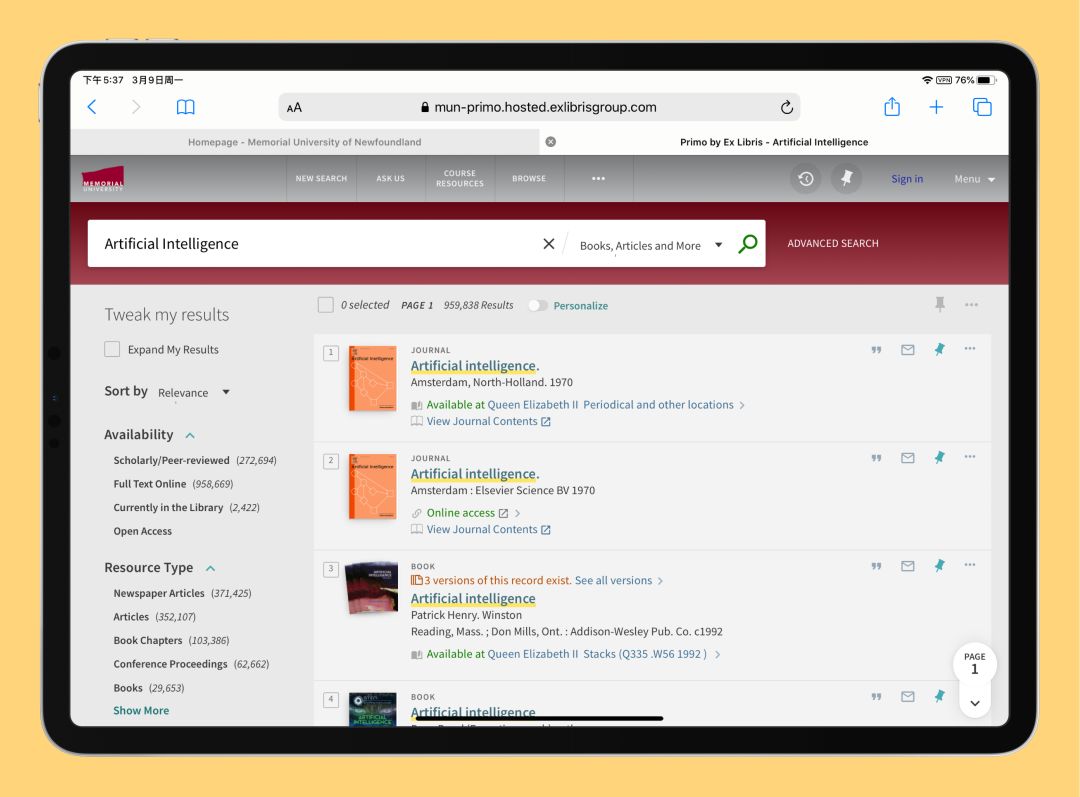Open more actions for result 2
Image resolution: width=1080 pixels, height=797 pixels.
tap(970, 457)
